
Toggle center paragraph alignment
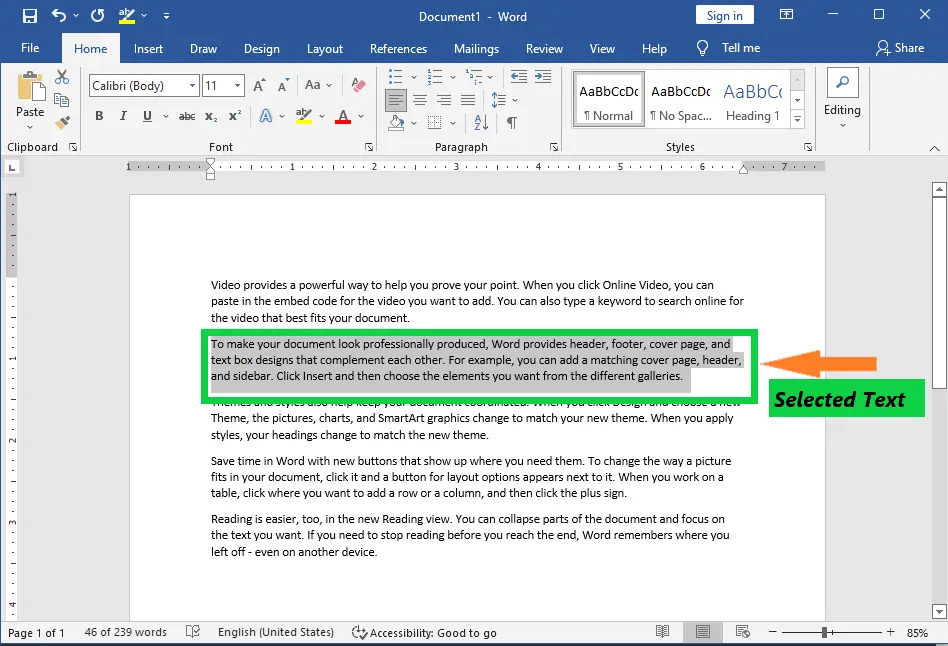coord(421,99)
